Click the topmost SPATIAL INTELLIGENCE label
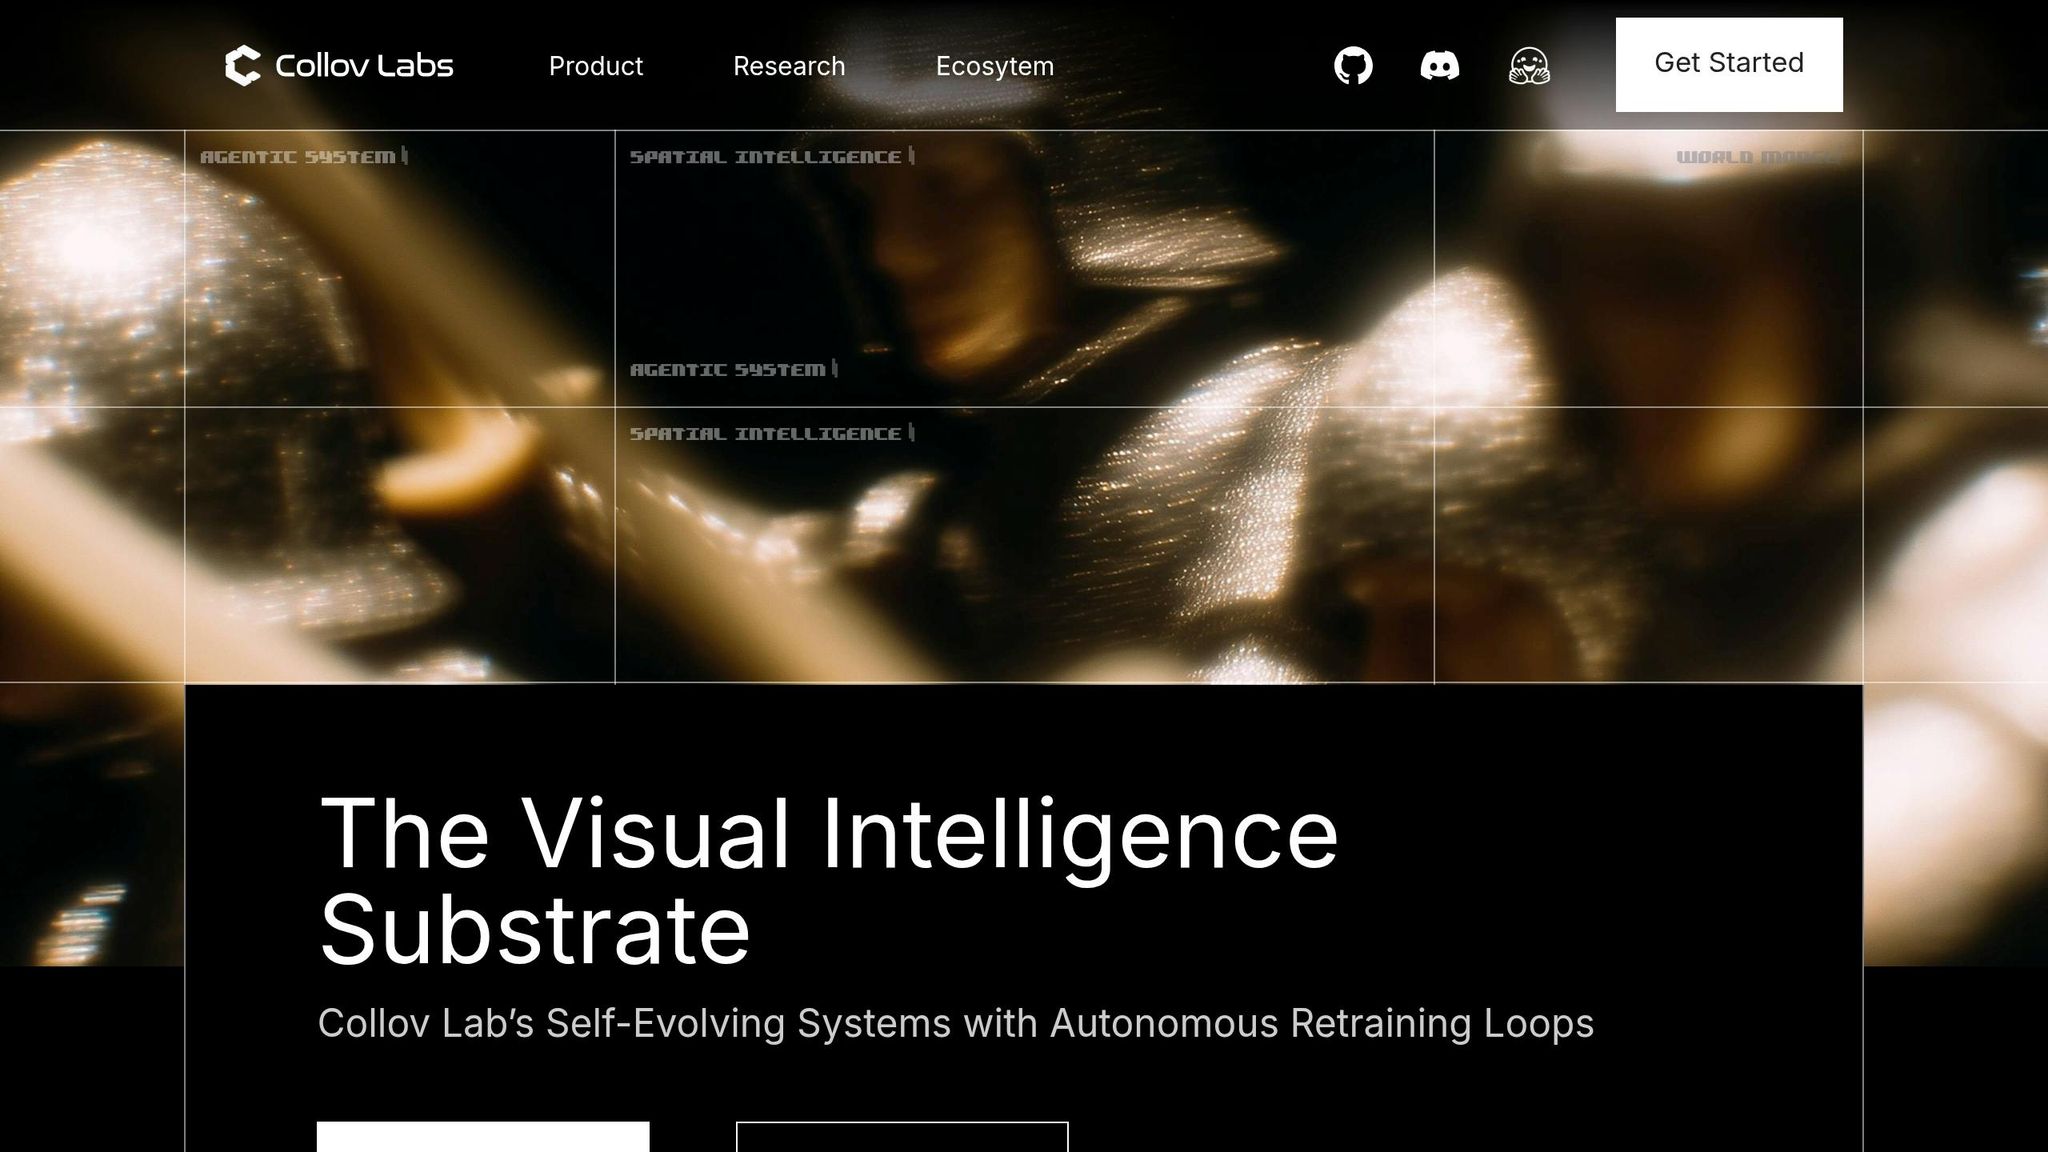 pos(766,157)
